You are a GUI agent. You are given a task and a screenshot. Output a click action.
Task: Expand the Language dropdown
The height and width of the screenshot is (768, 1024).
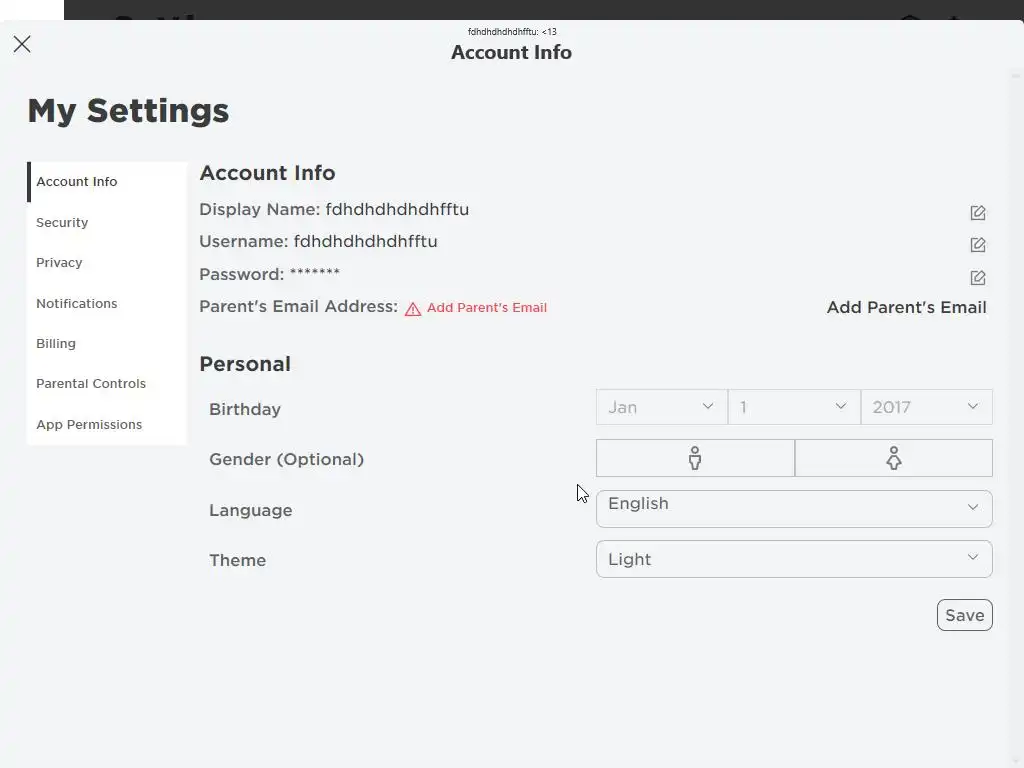tap(794, 508)
